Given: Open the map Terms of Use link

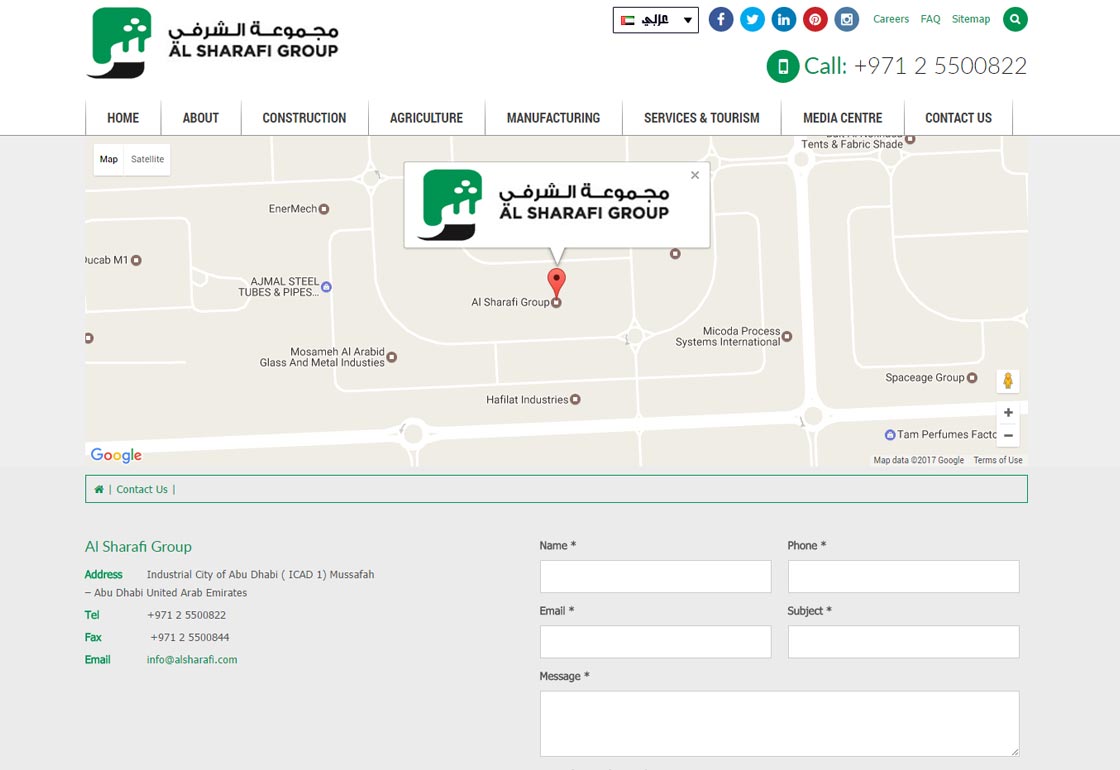Looking at the screenshot, I should 998,460.
